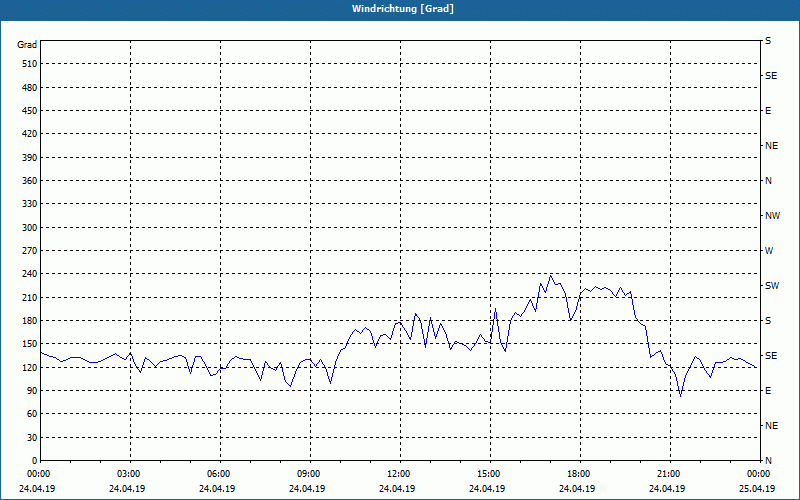Select the 360 y-axis value

point(30,181)
